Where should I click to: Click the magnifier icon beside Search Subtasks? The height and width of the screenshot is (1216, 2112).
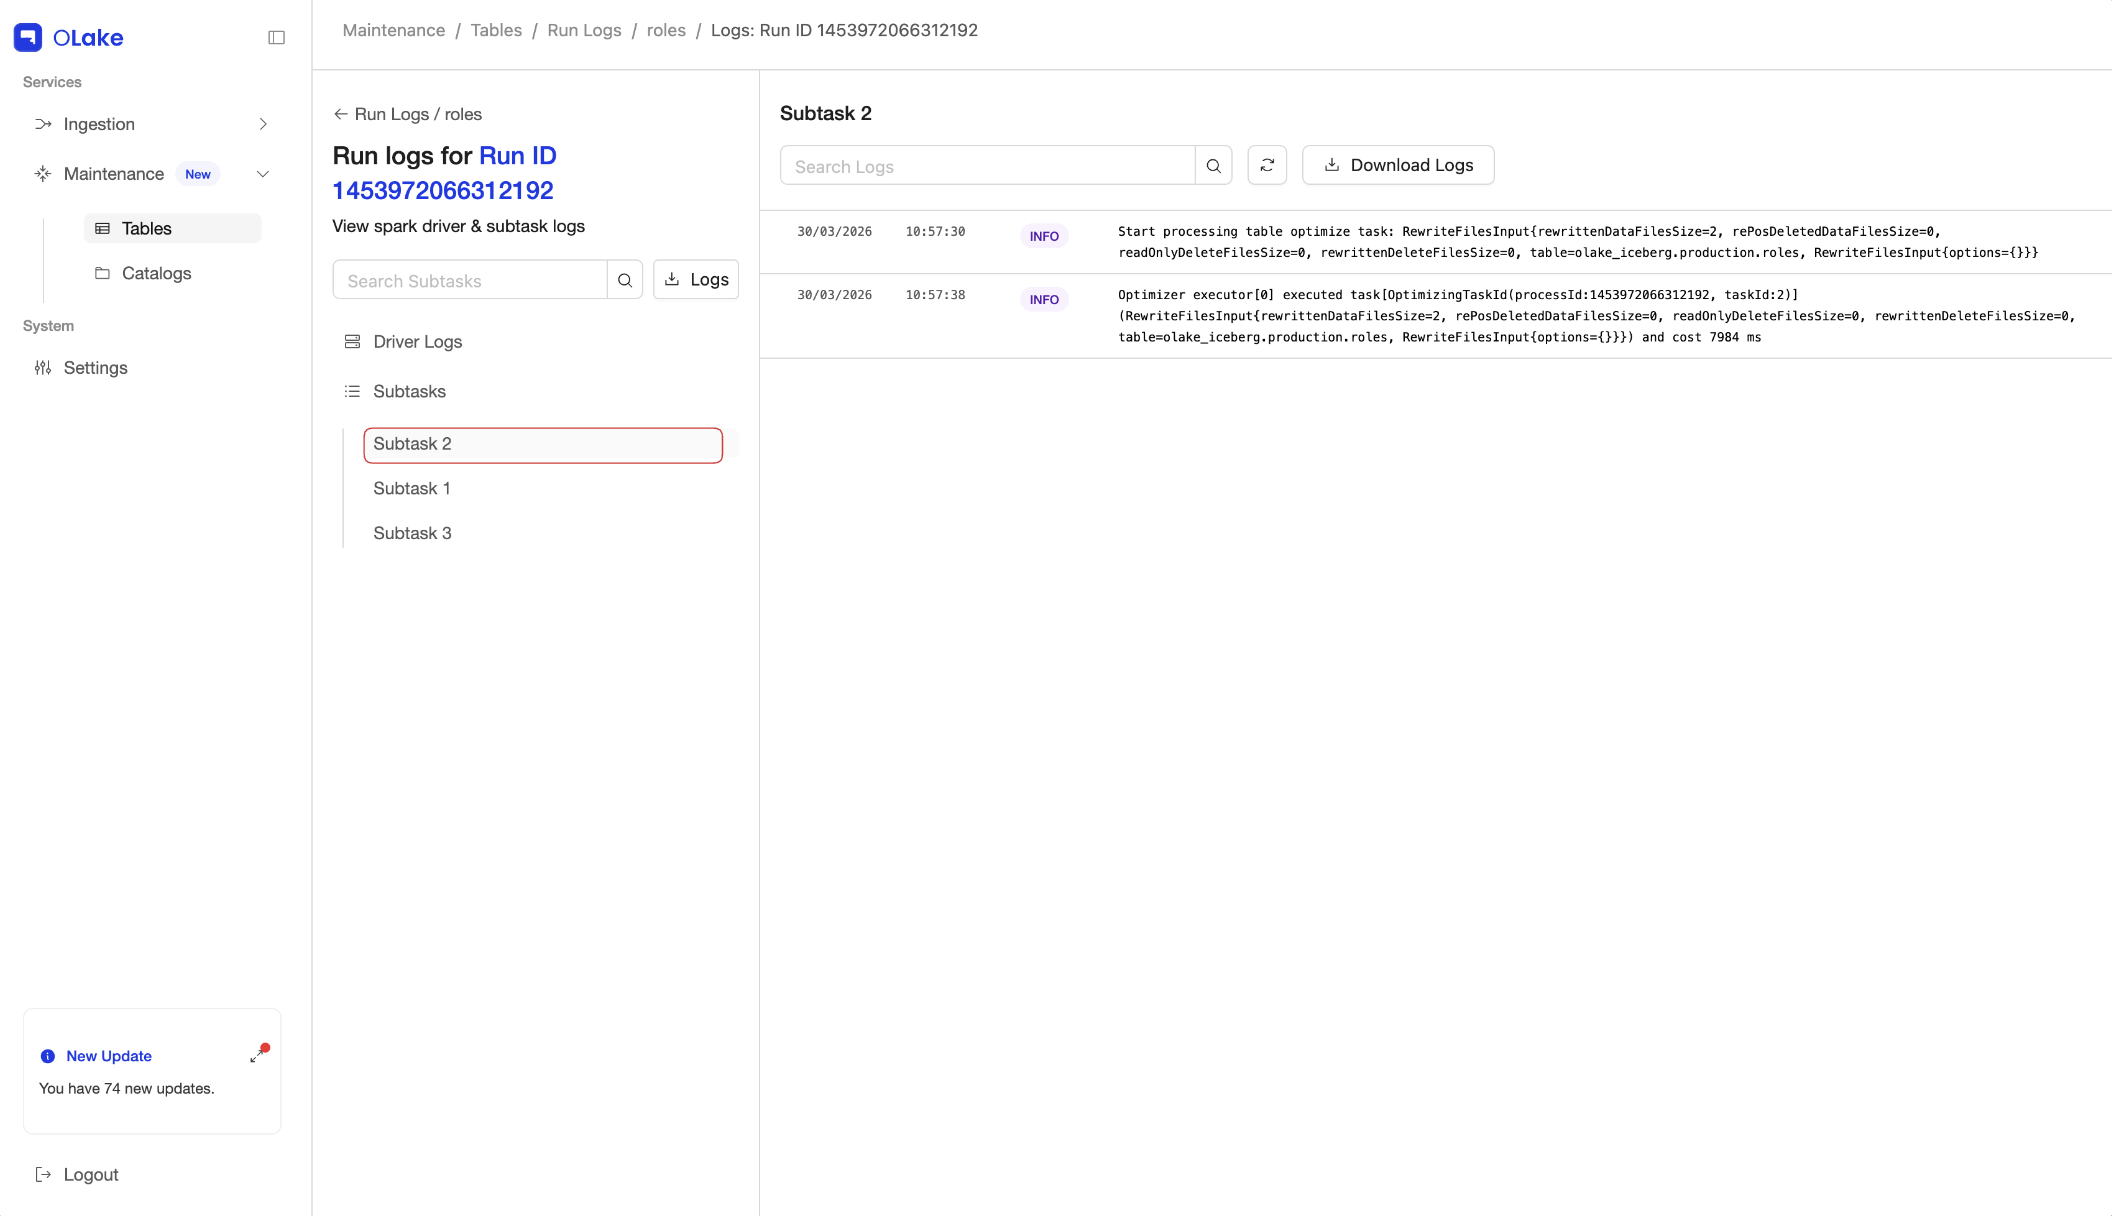(624, 280)
